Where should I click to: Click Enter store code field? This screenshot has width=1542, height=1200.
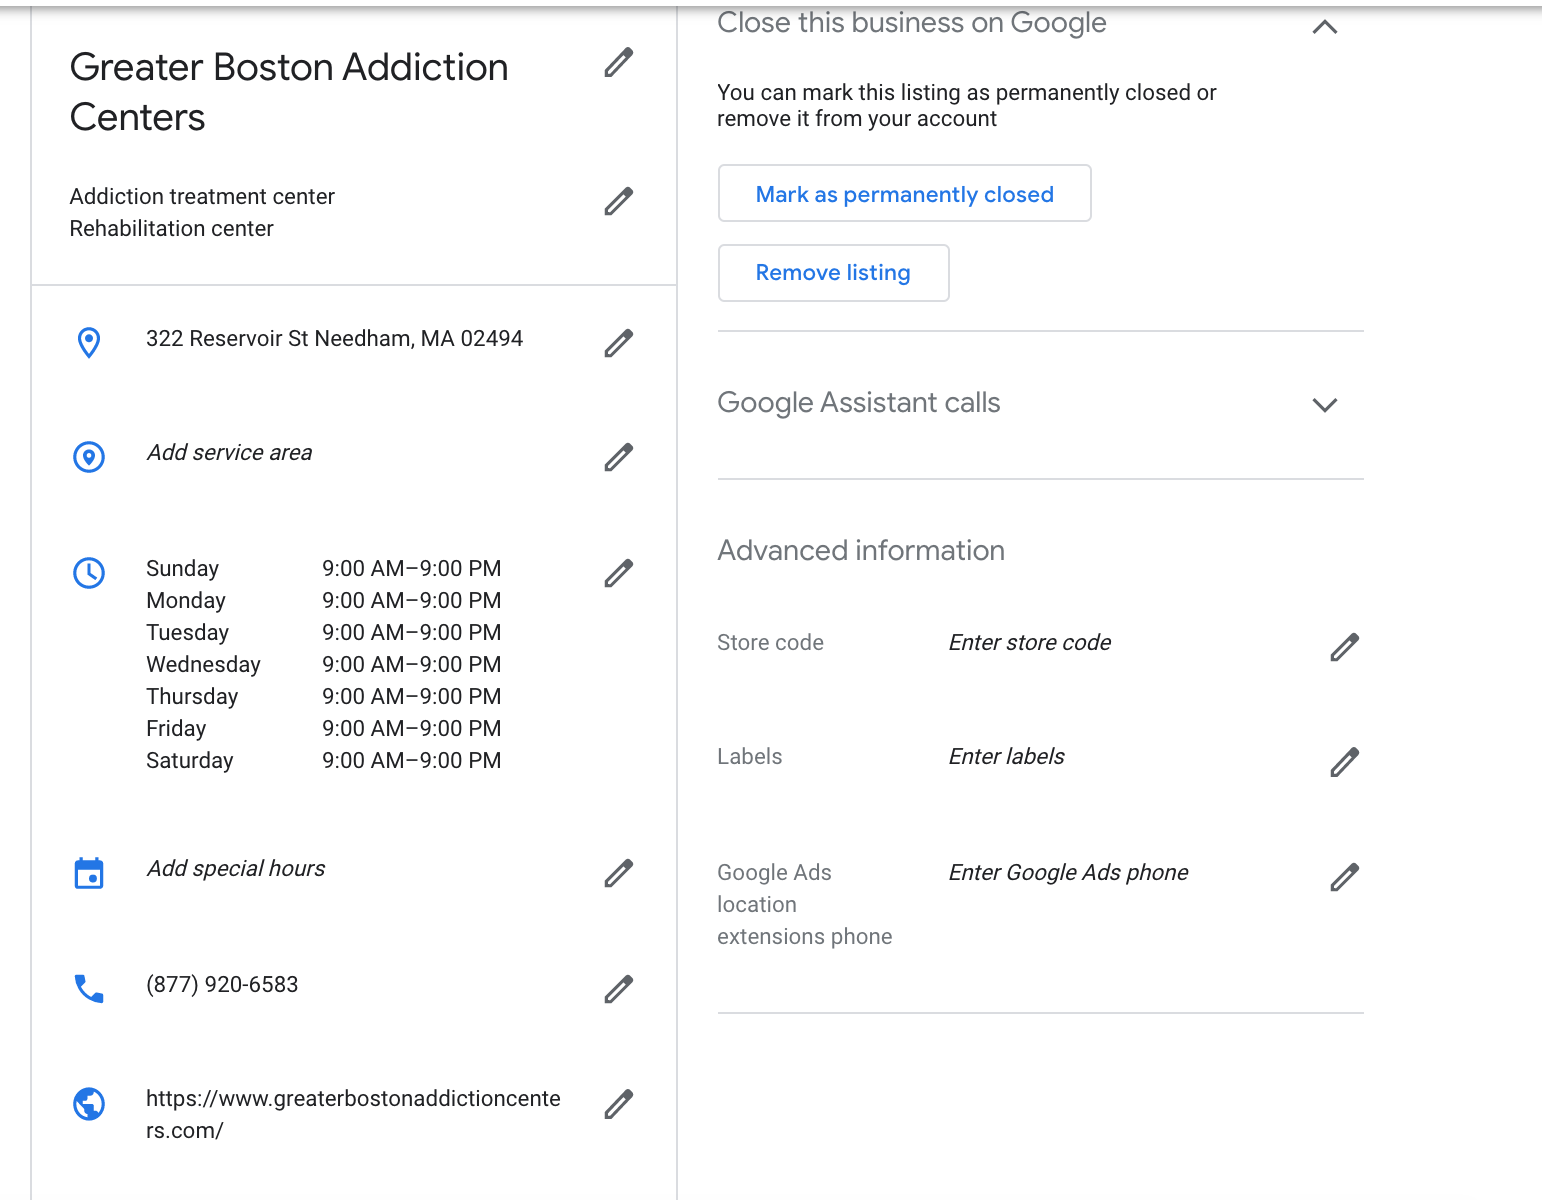tap(1030, 642)
